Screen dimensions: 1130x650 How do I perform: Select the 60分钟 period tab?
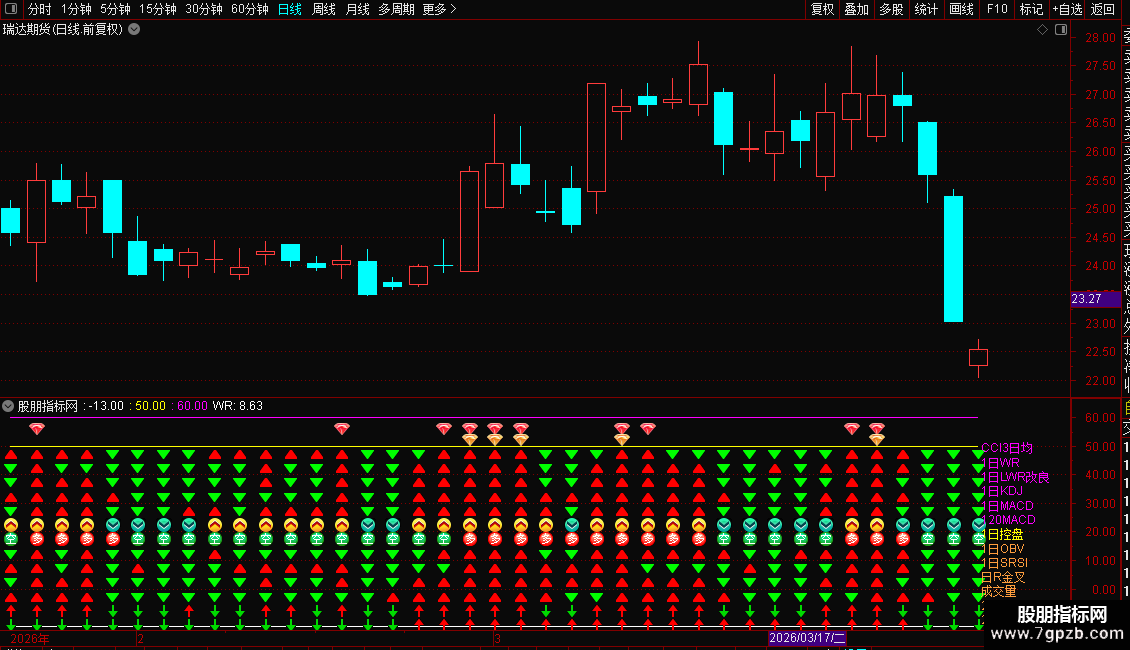(250, 9)
